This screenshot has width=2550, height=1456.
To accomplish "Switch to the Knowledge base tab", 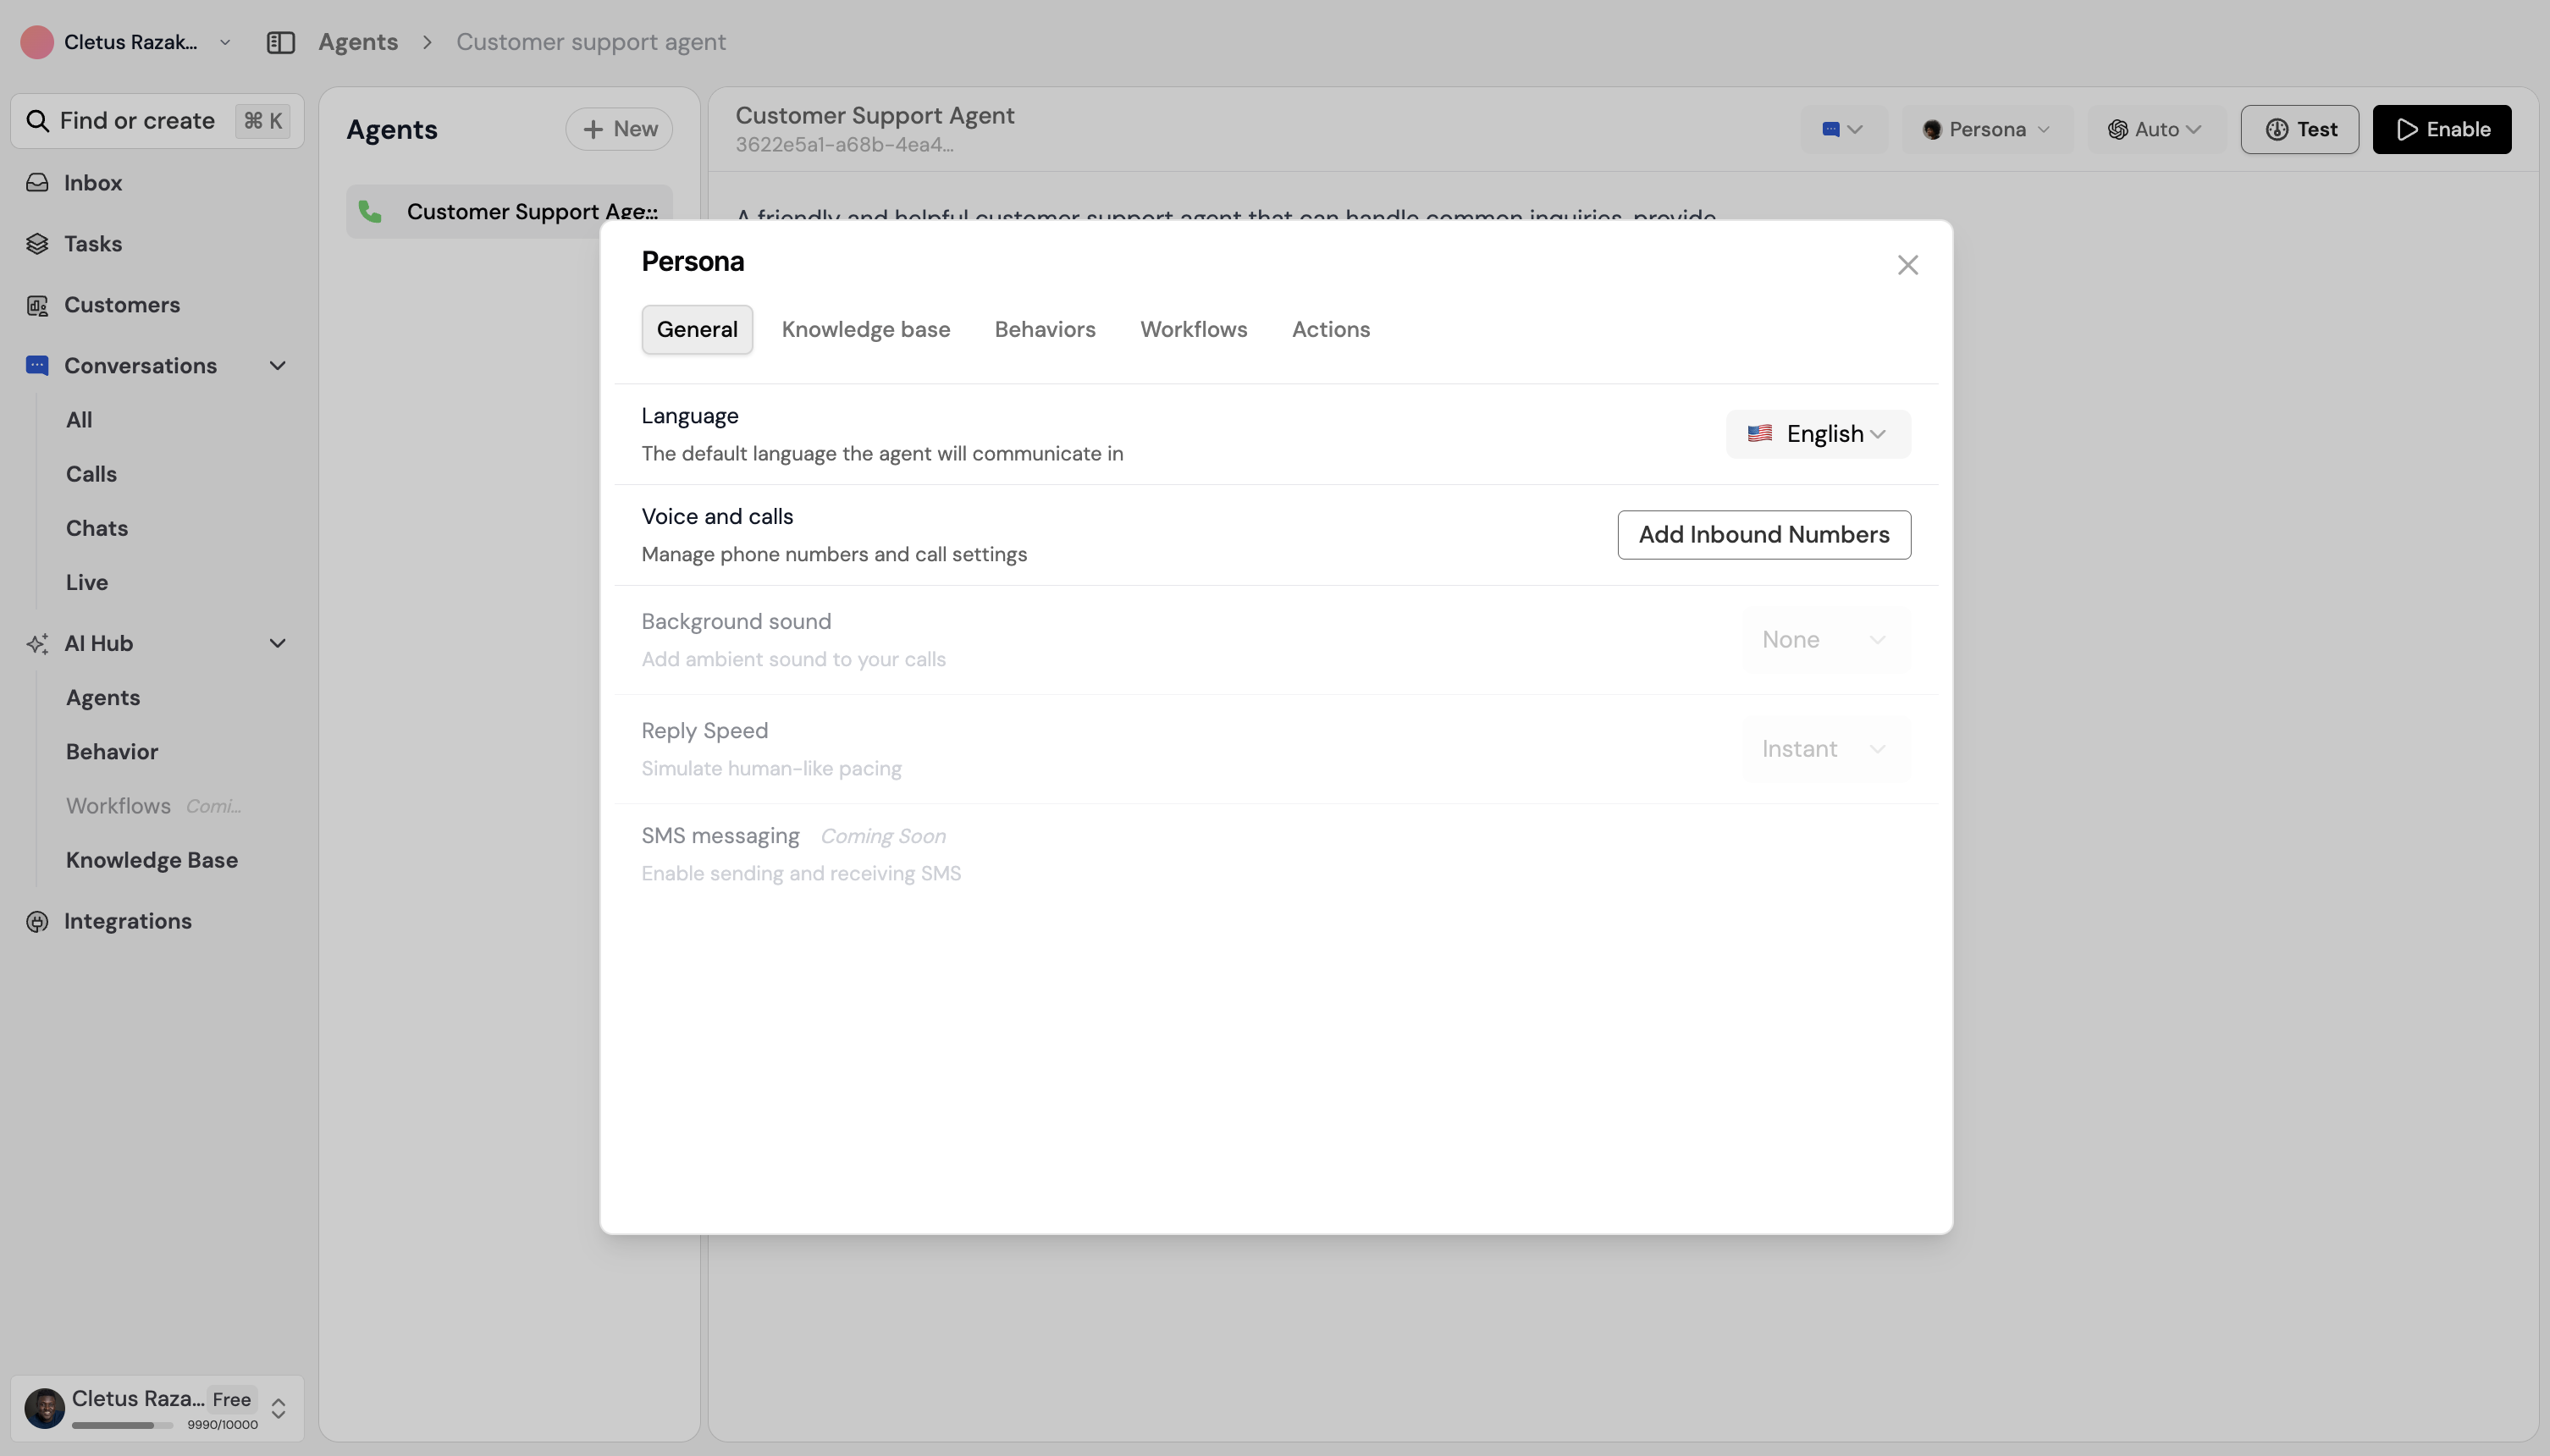I will pyautogui.click(x=865, y=329).
